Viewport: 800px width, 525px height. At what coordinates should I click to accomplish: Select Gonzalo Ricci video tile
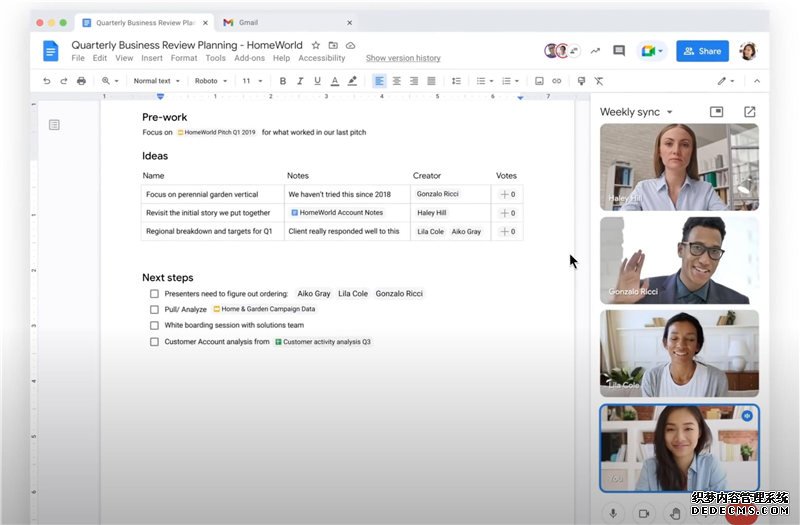point(679,260)
